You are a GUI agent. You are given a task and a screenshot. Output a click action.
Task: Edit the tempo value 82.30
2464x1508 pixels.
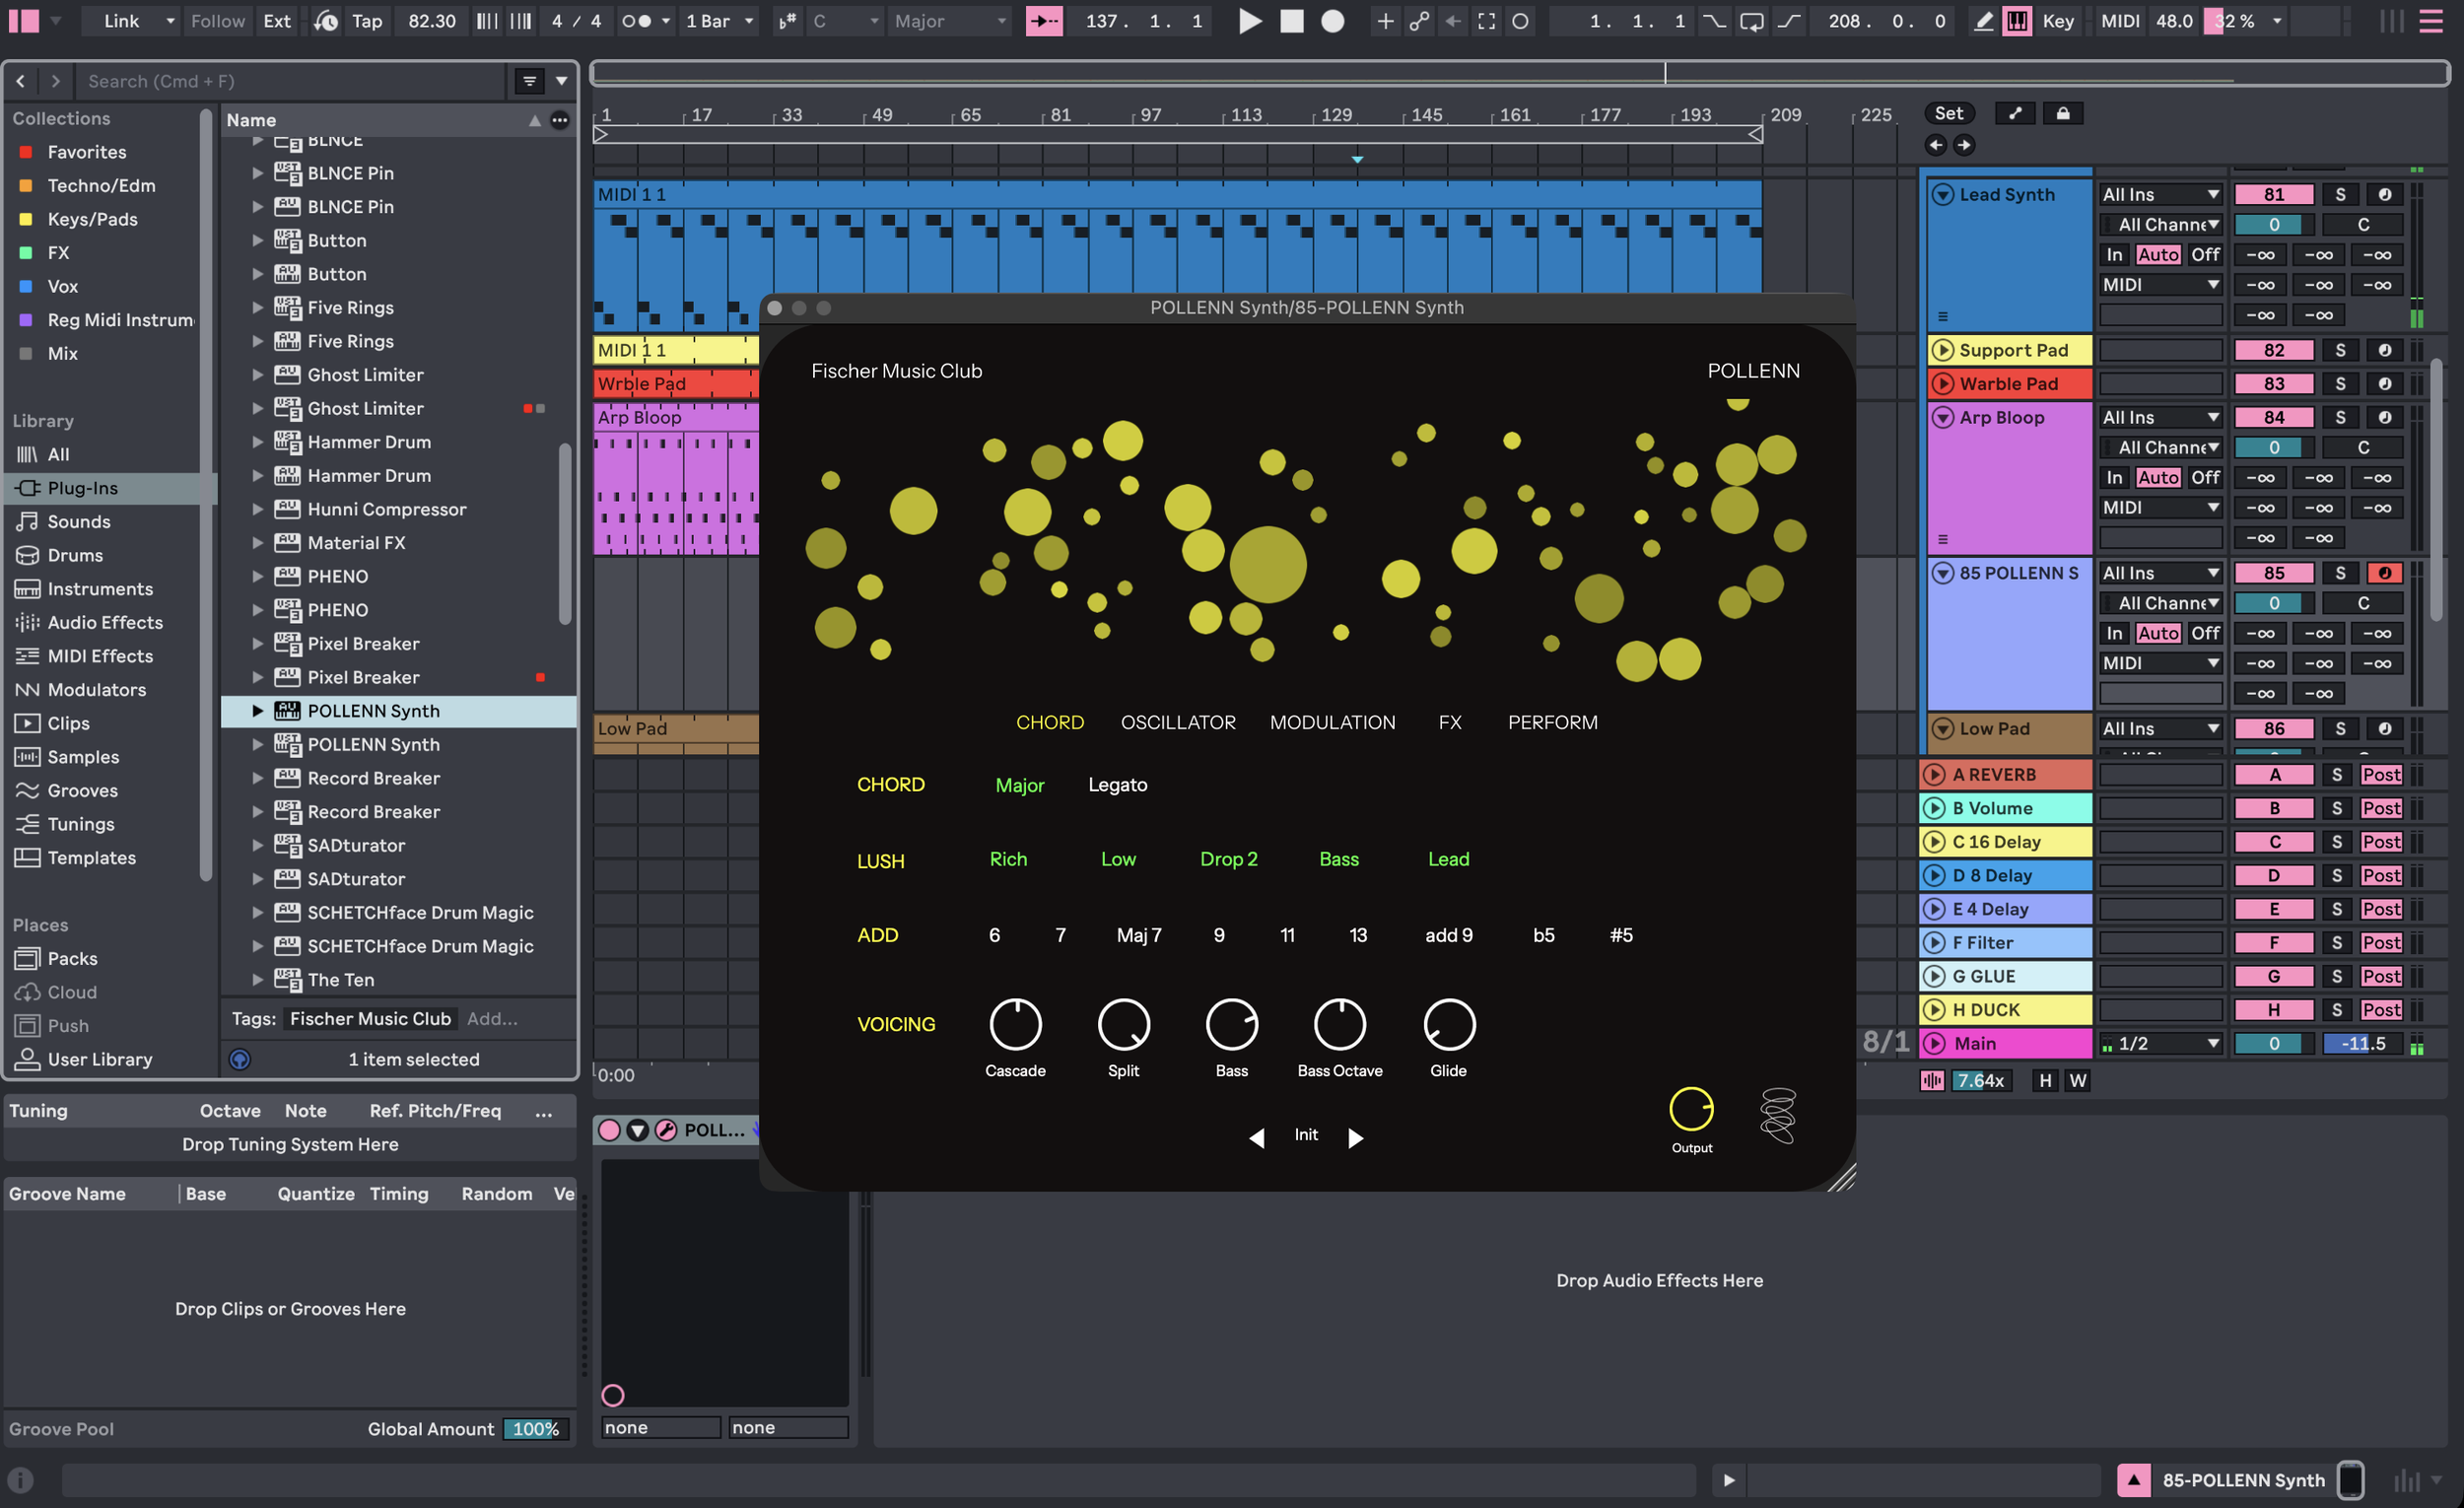pos(432,21)
